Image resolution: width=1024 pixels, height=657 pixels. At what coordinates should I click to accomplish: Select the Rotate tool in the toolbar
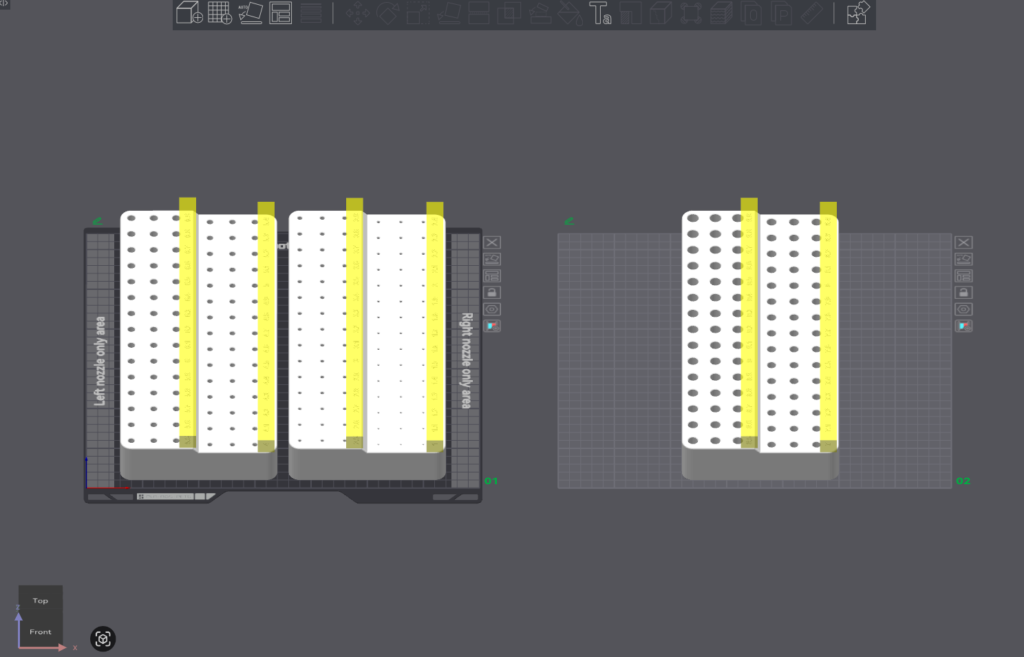[x=388, y=13]
